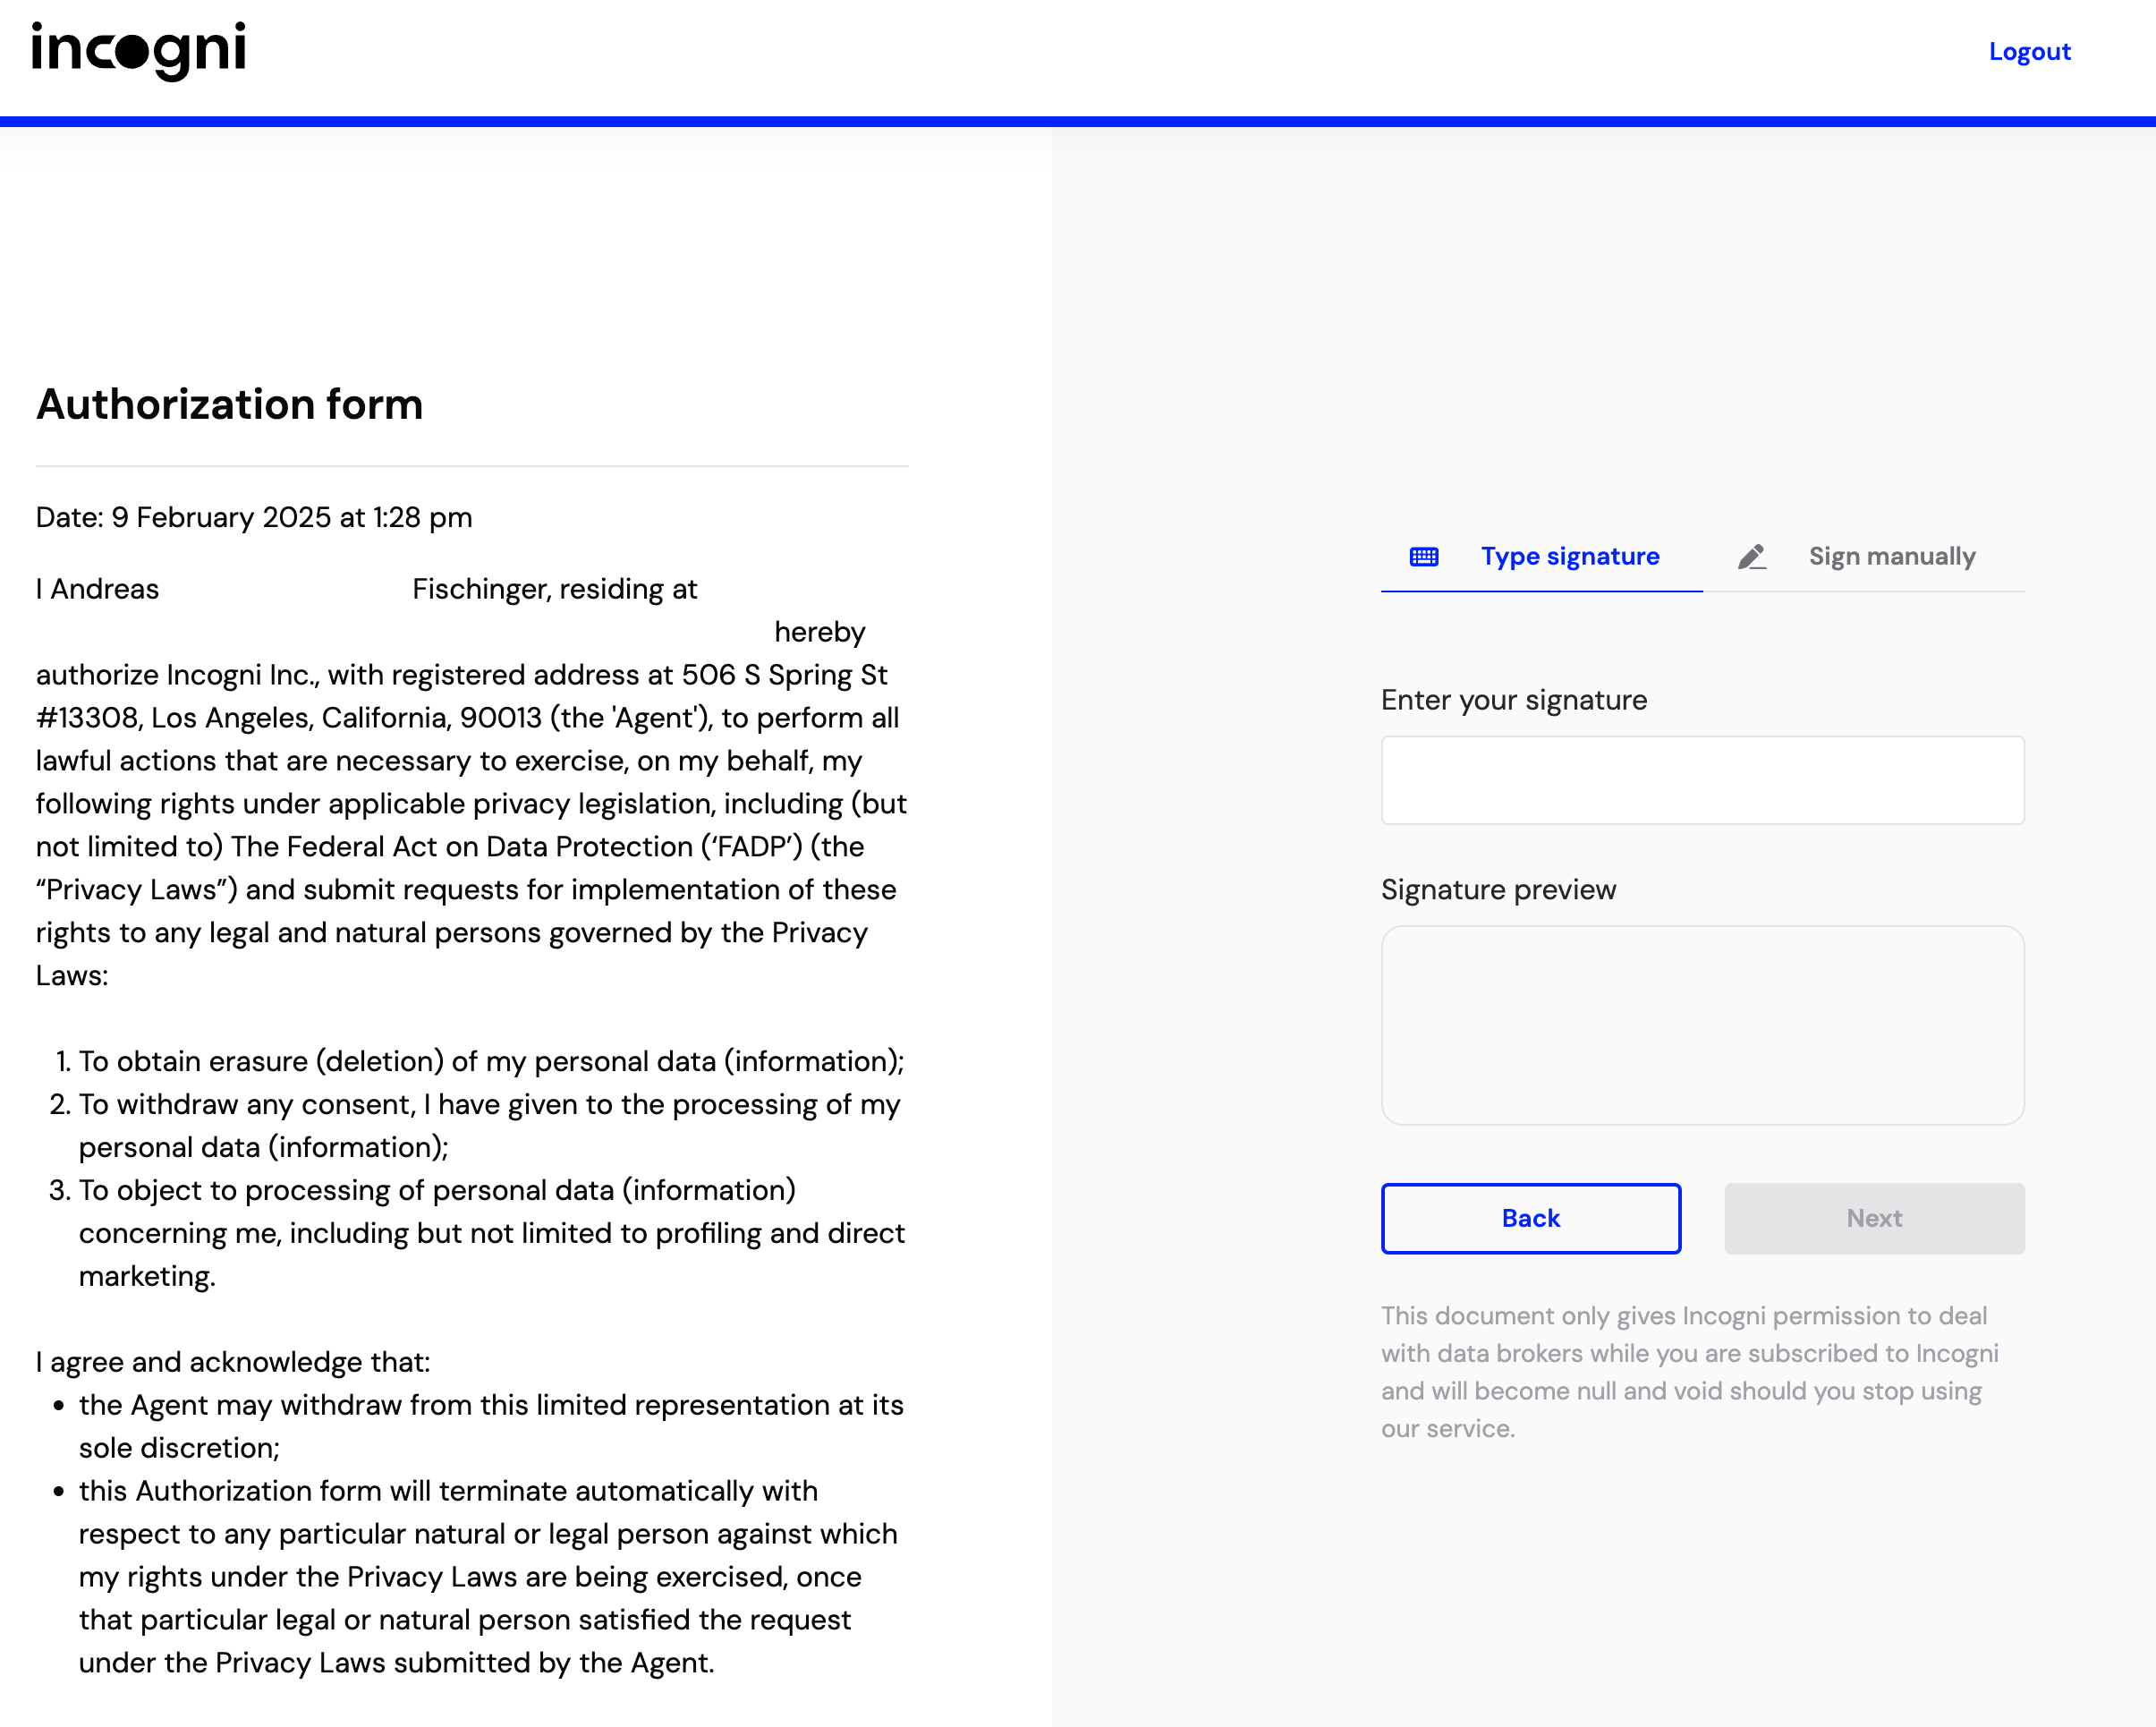Click the 'I agree and acknowledge that' line
Screen dimensions: 2156x1727
233,1362
